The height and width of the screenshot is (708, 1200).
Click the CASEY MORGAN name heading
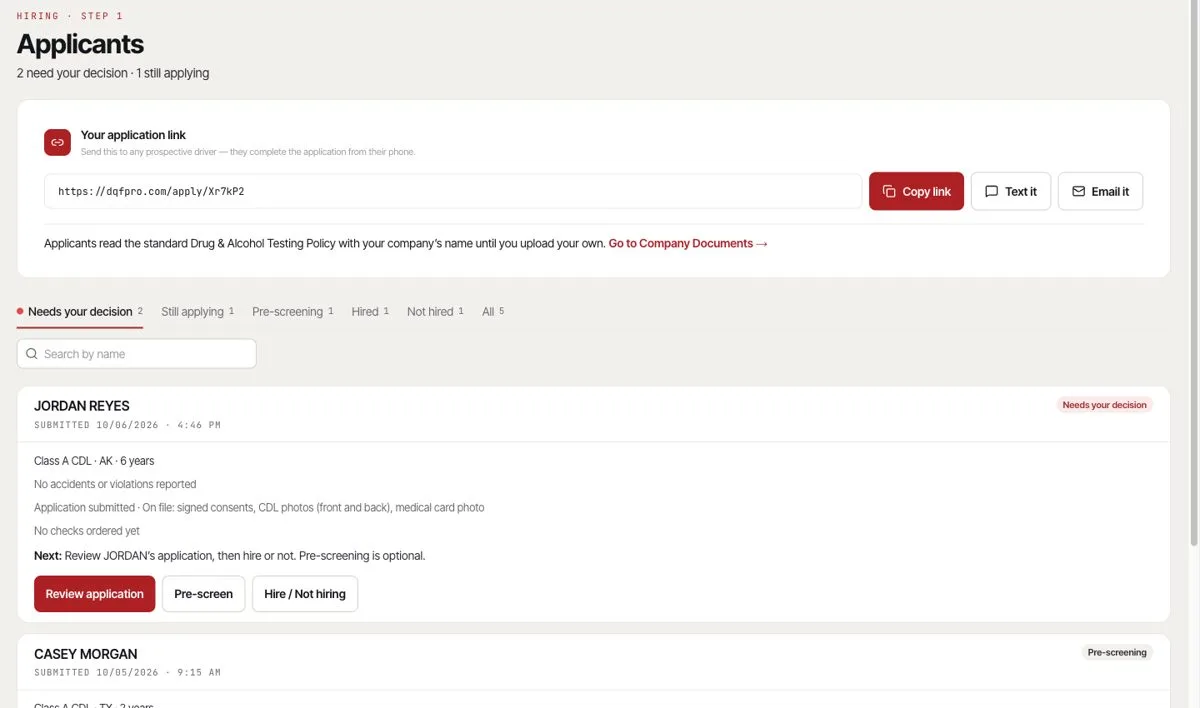pos(86,654)
